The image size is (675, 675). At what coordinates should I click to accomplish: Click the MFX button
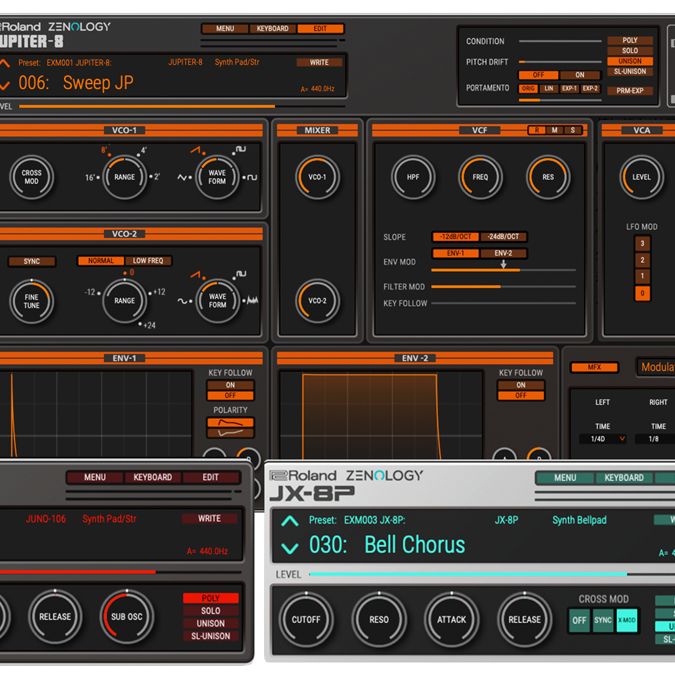click(x=594, y=367)
